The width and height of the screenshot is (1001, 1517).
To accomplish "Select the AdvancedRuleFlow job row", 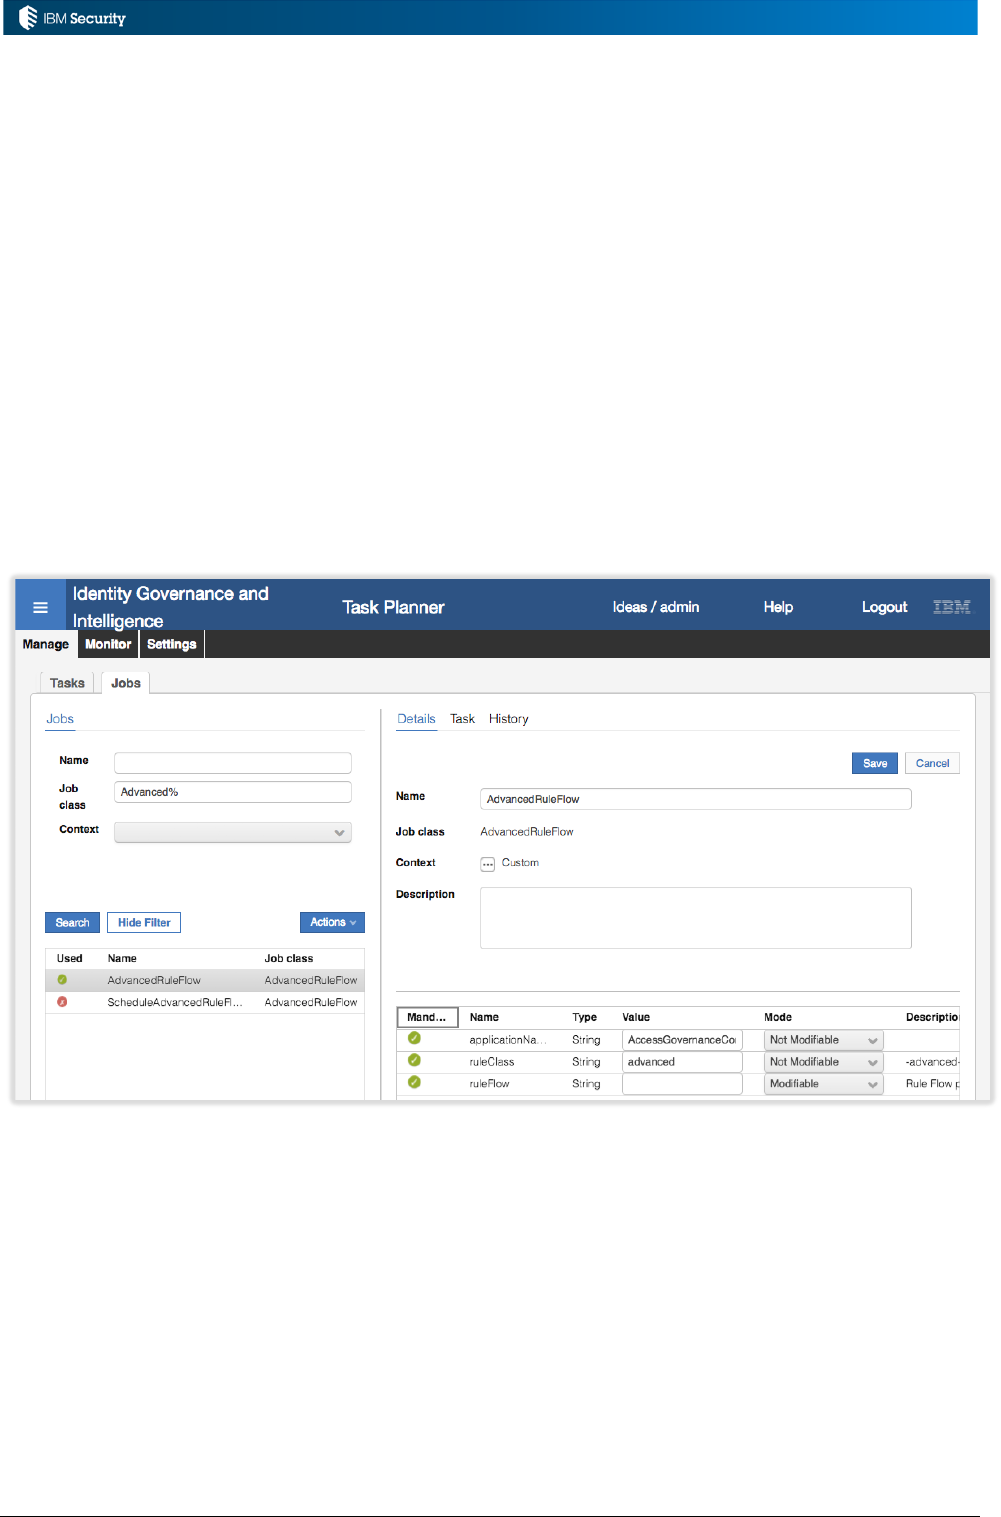I will point(205,980).
